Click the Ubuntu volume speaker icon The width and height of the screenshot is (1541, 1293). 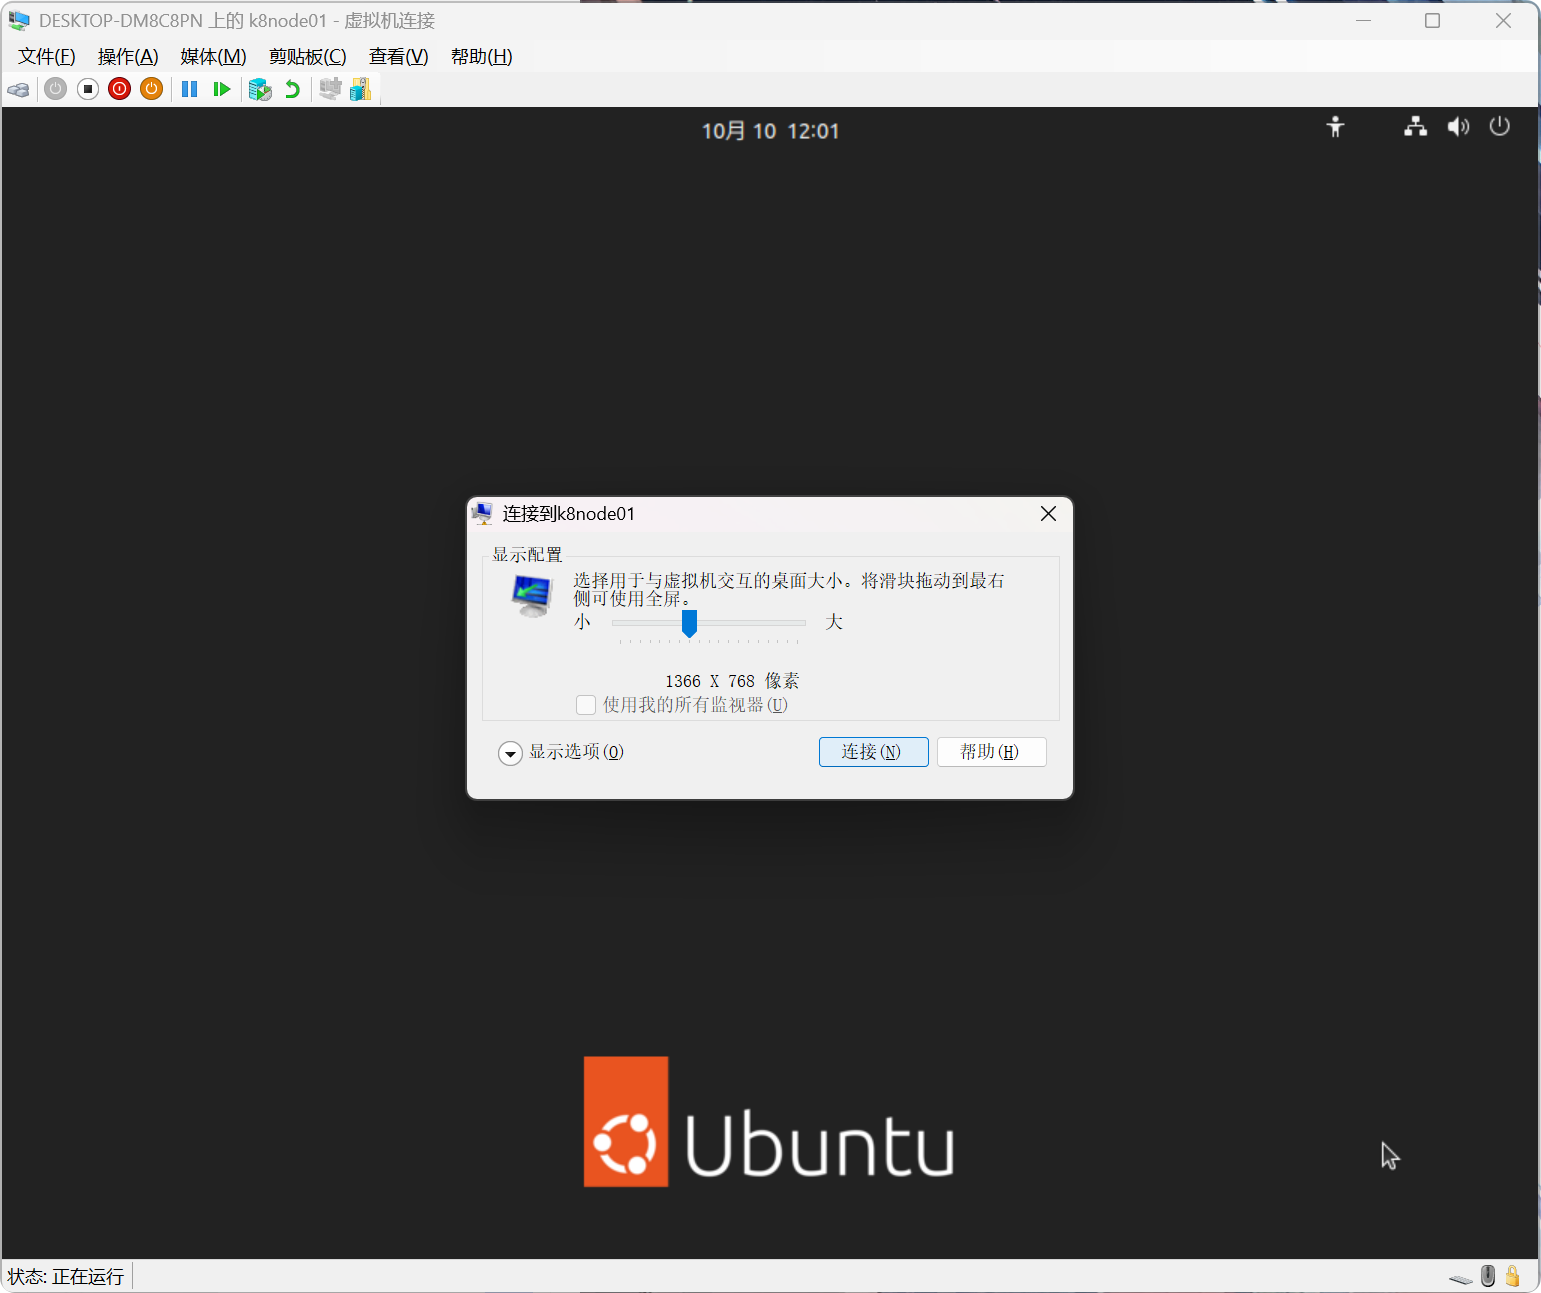[x=1458, y=127]
